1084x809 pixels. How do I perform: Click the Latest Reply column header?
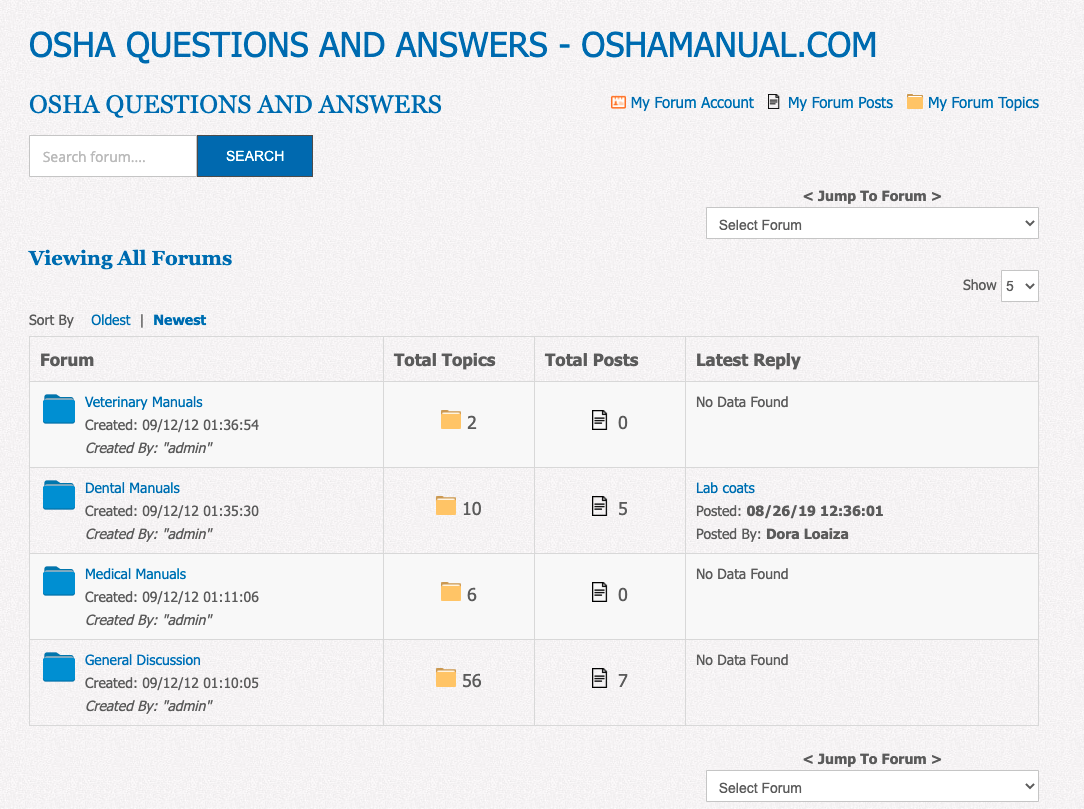point(748,360)
